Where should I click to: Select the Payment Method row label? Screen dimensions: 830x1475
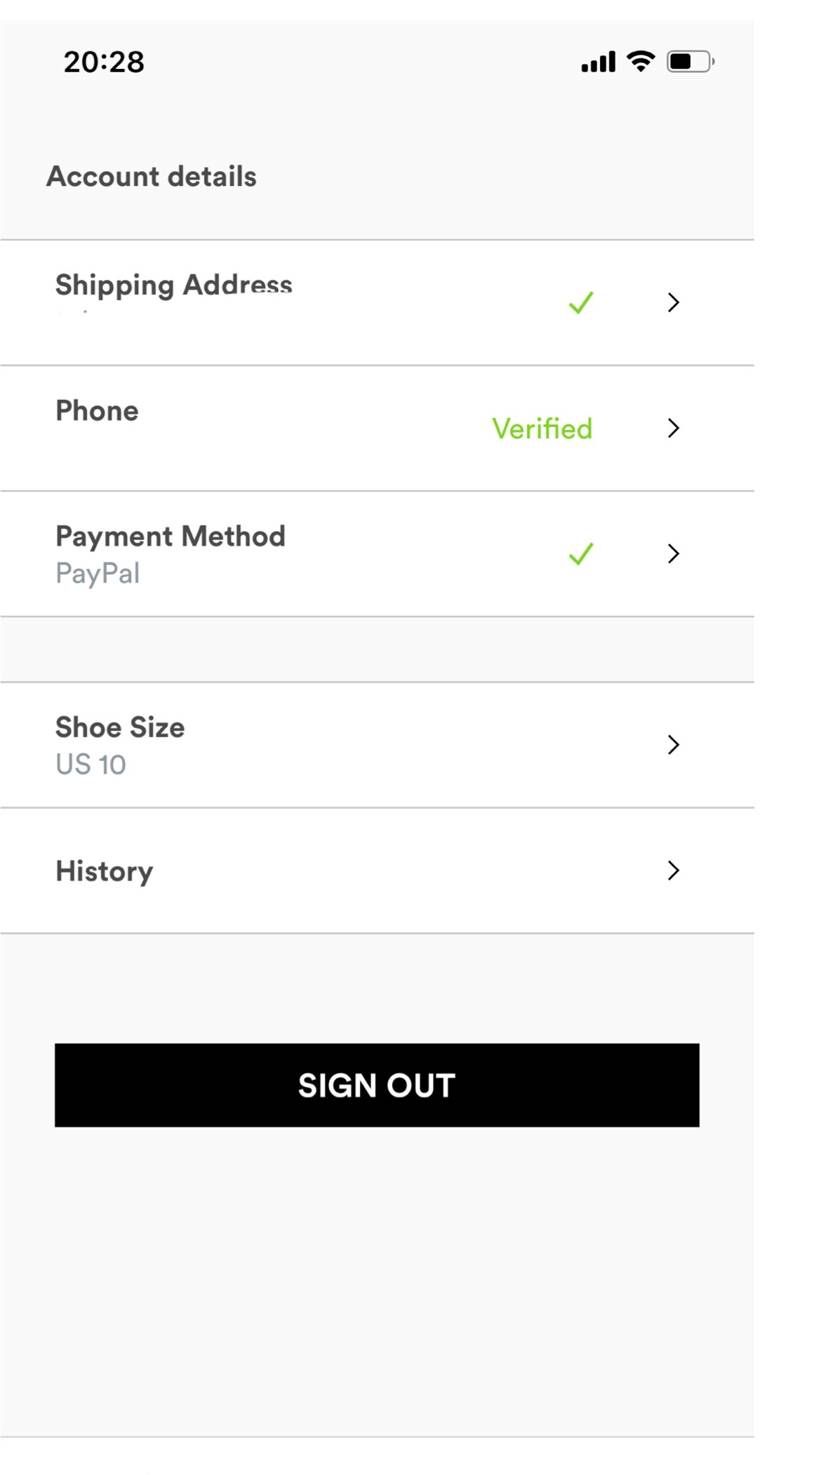click(170, 536)
